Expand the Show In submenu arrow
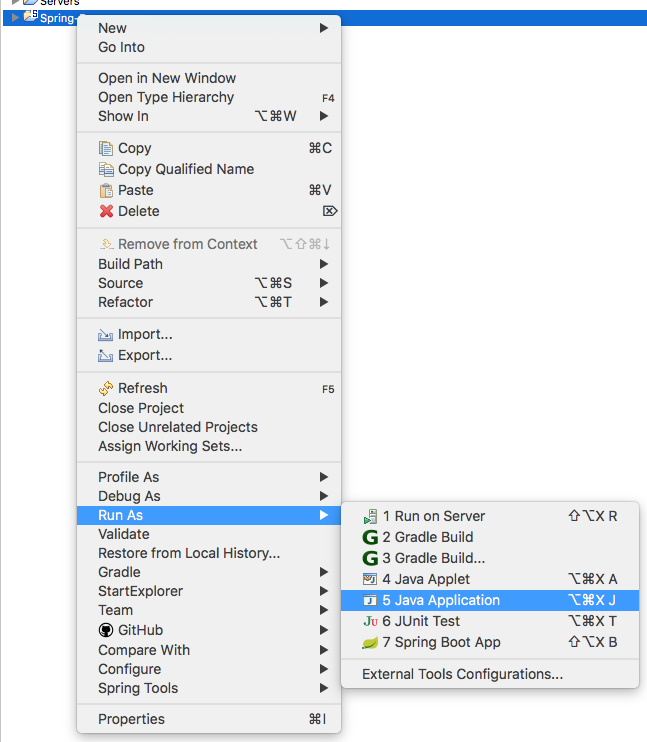Screen dimensions: 647x742 tap(324, 116)
